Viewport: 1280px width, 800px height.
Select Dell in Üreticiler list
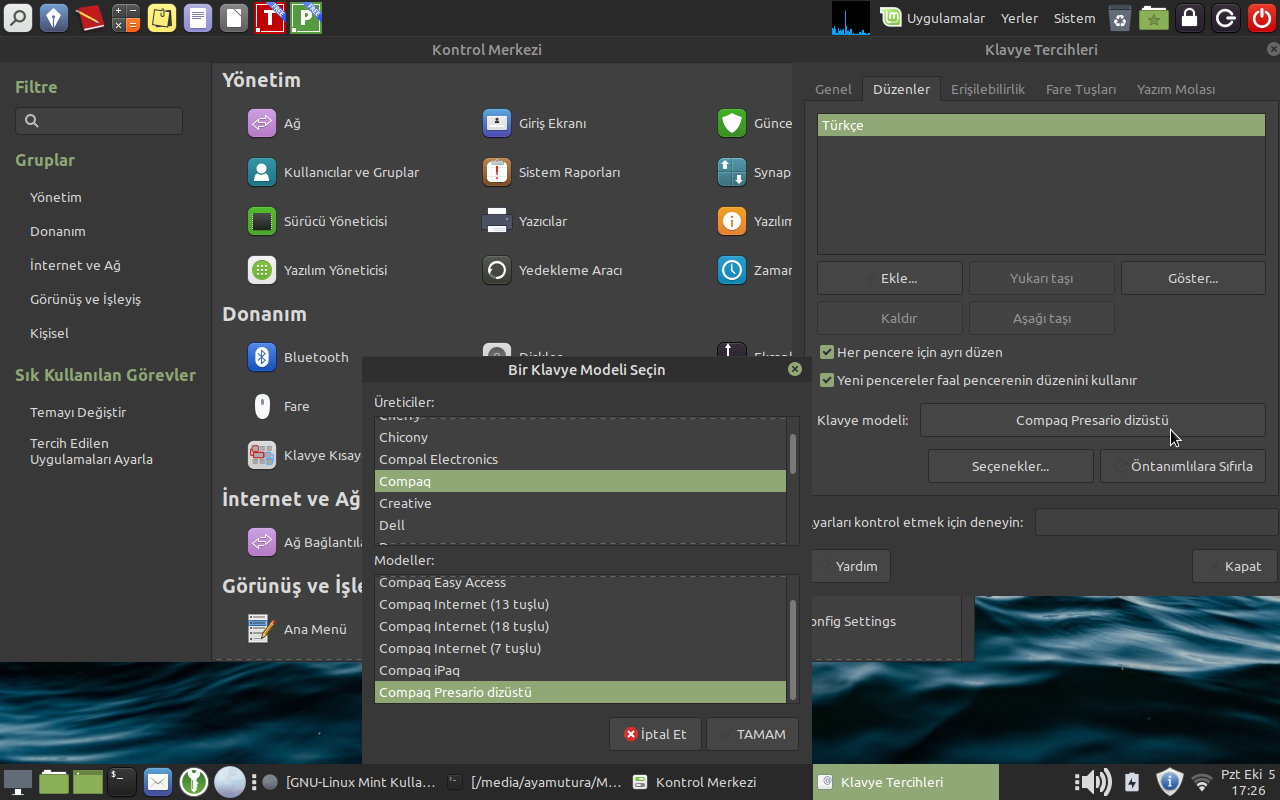(580, 525)
